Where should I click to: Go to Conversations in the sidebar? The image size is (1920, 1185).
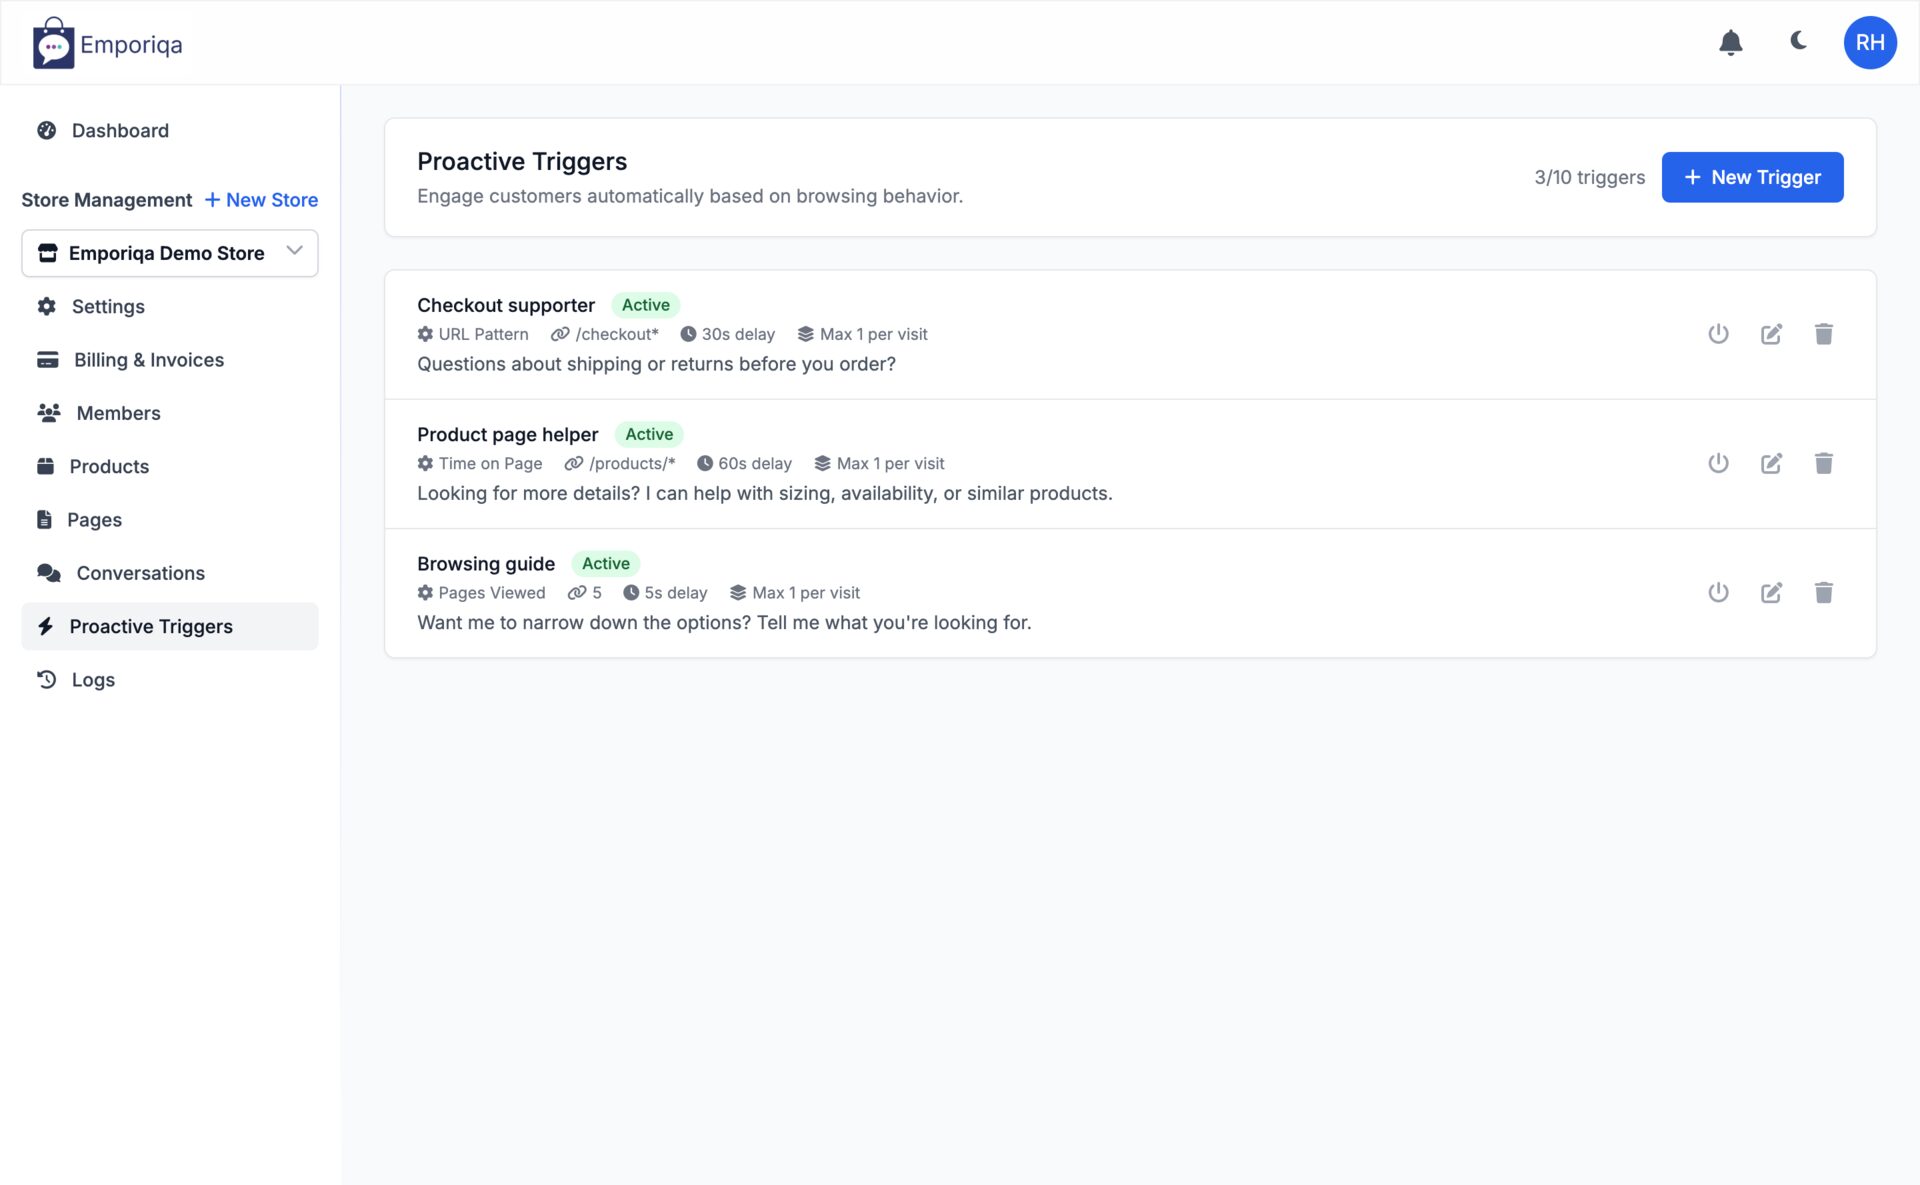(x=140, y=573)
